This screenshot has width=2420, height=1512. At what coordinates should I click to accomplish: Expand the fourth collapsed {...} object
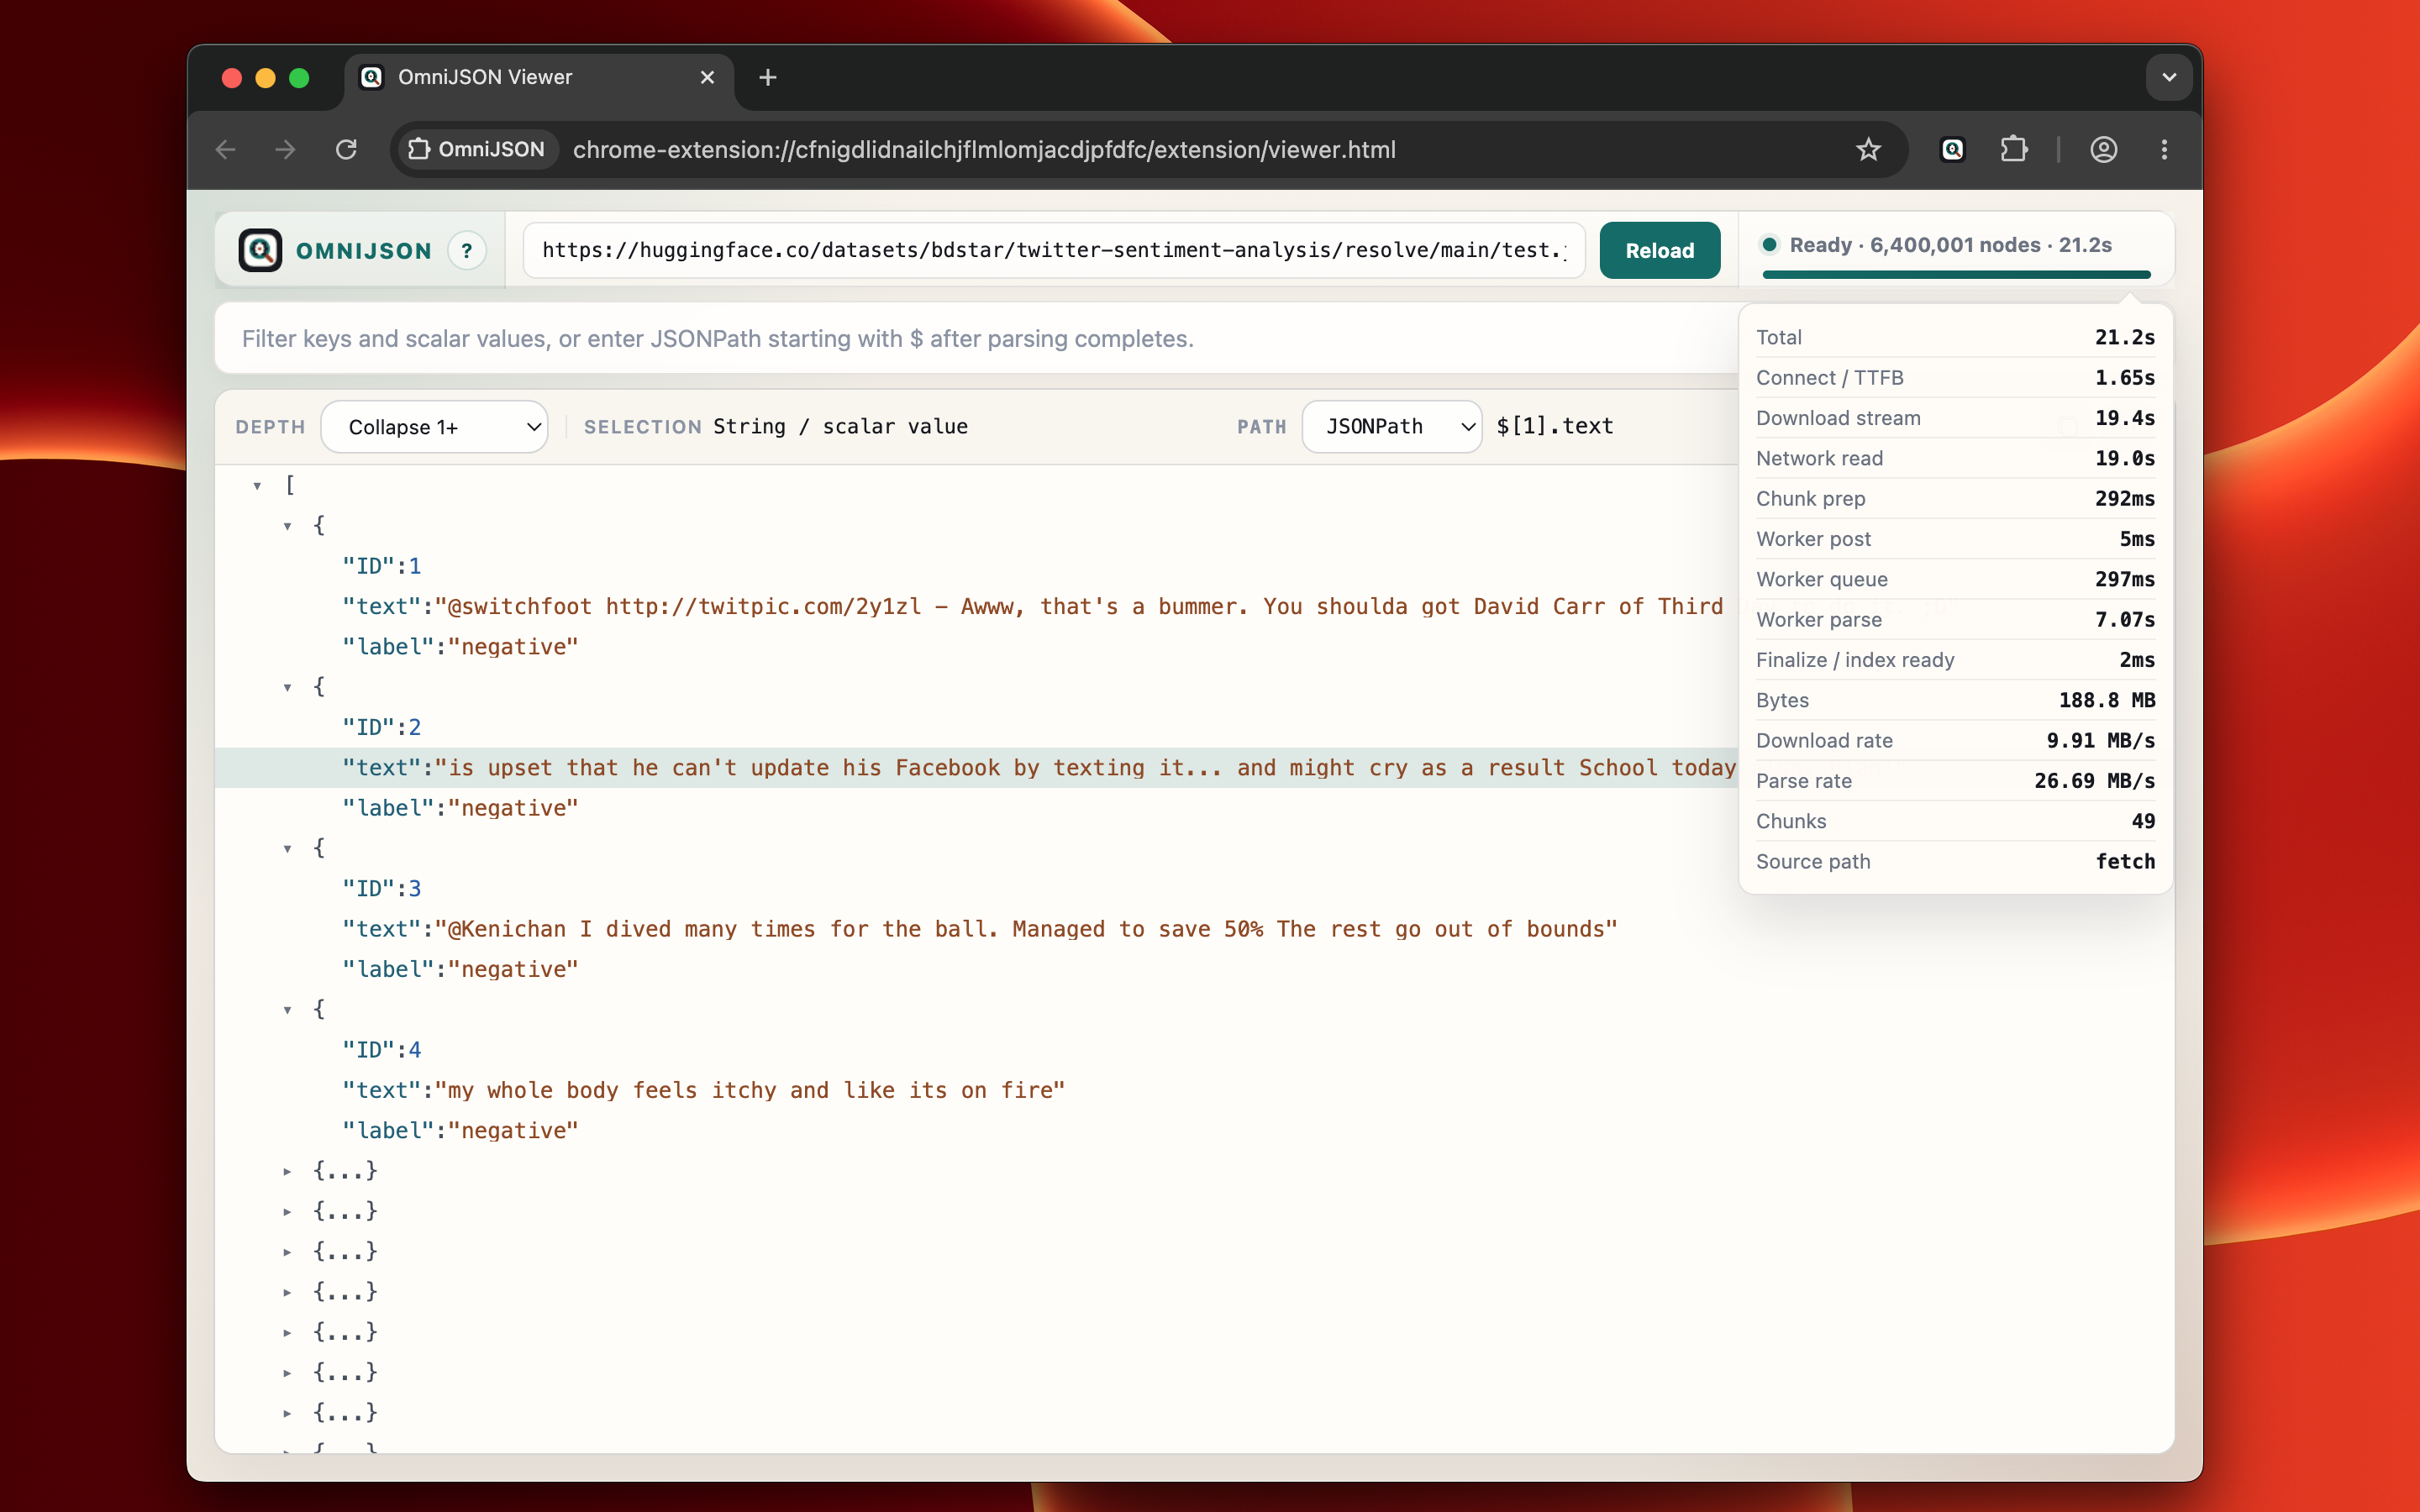pyautogui.click(x=287, y=1292)
